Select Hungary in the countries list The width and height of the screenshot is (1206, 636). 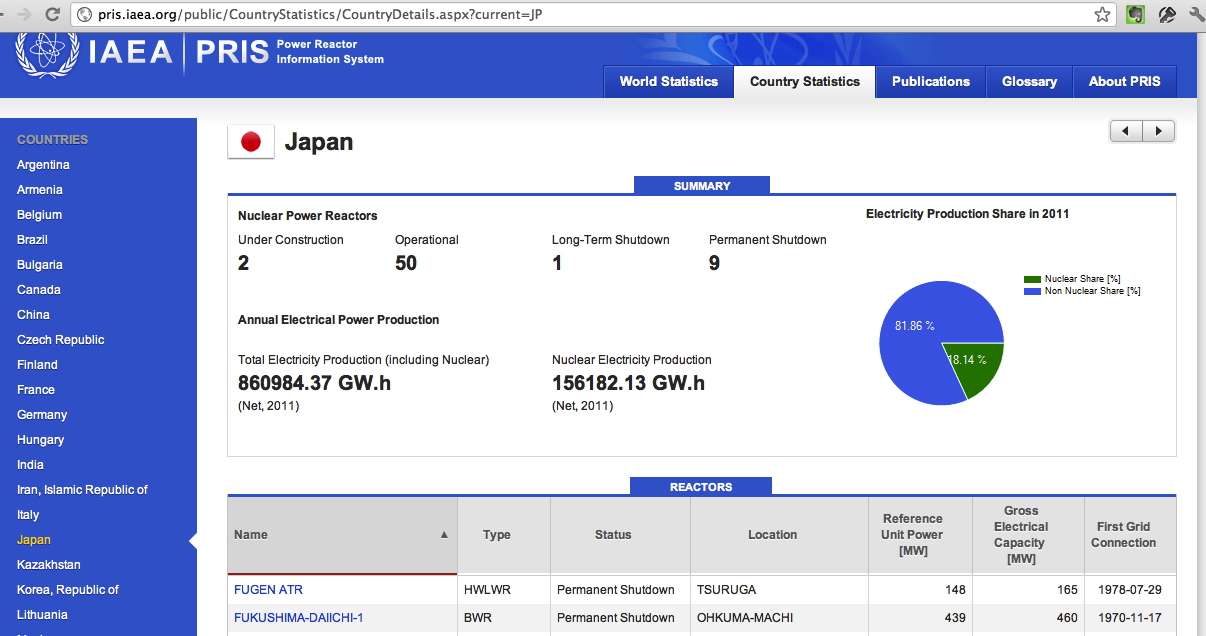[x=40, y=440]
